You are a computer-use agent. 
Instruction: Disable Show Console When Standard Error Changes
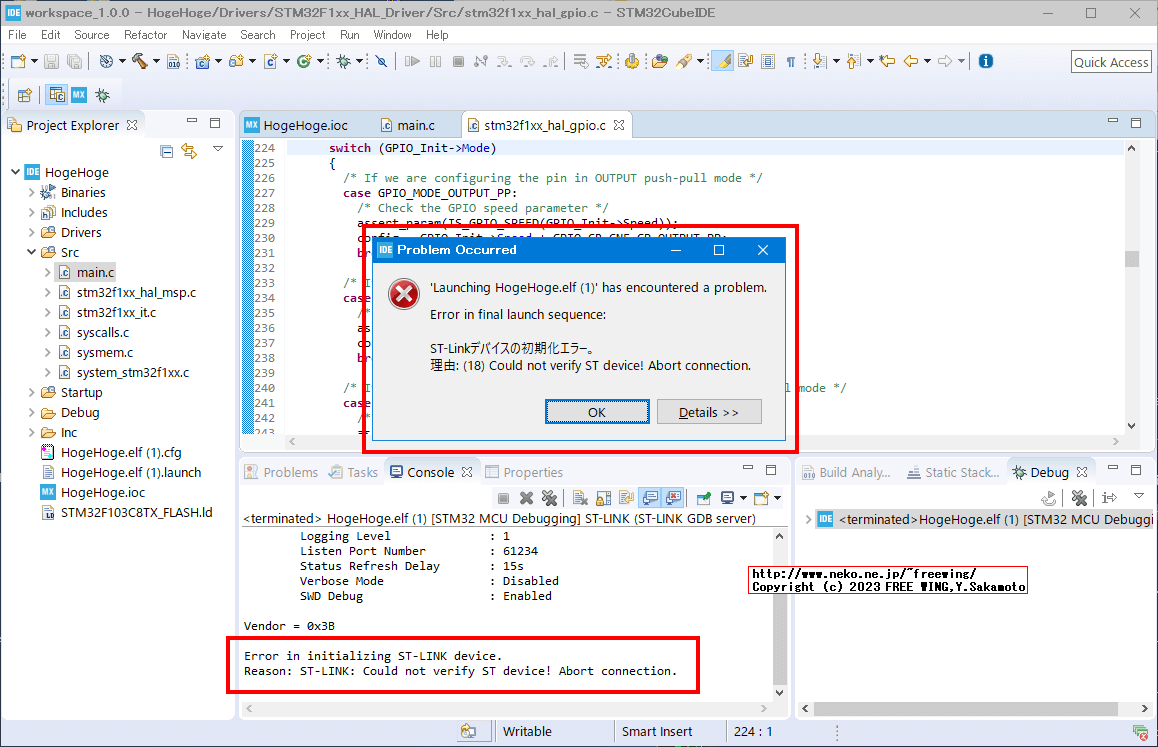(x=670, y=497)
